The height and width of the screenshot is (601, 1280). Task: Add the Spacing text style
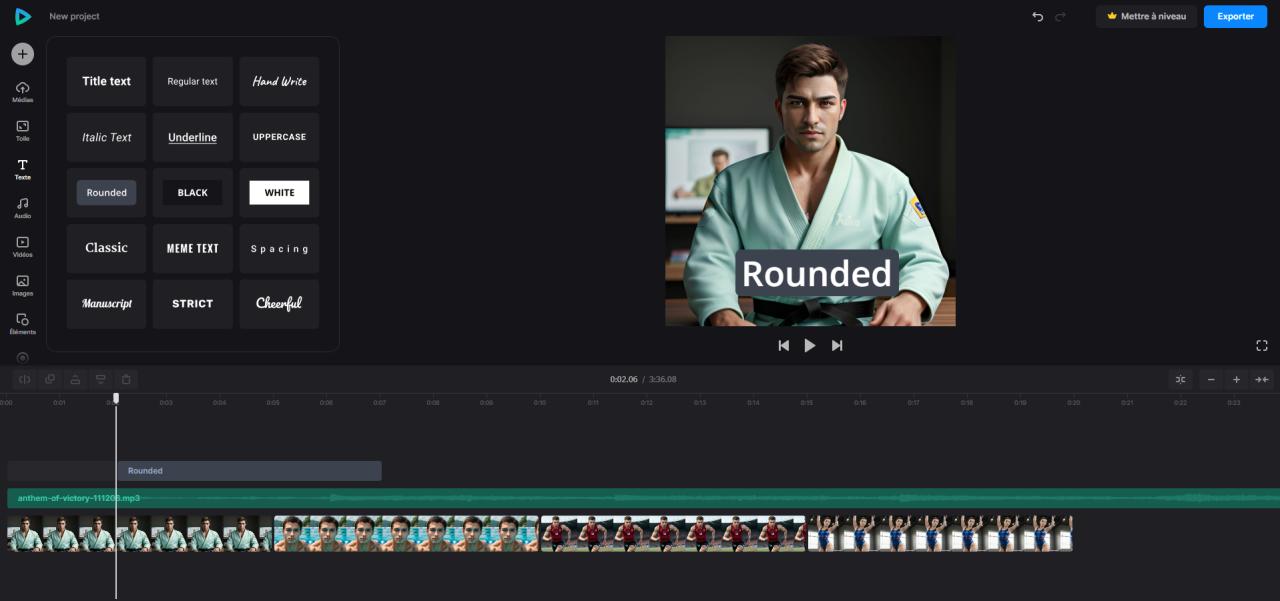(x=279, y=248)
